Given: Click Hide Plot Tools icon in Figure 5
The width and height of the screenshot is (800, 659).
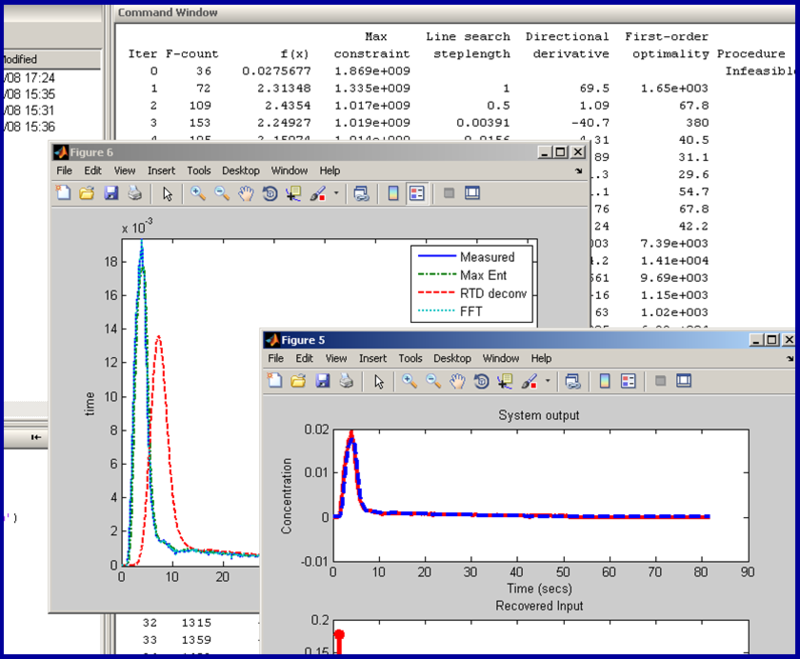Looking at the screenshot, I should 660,381.
